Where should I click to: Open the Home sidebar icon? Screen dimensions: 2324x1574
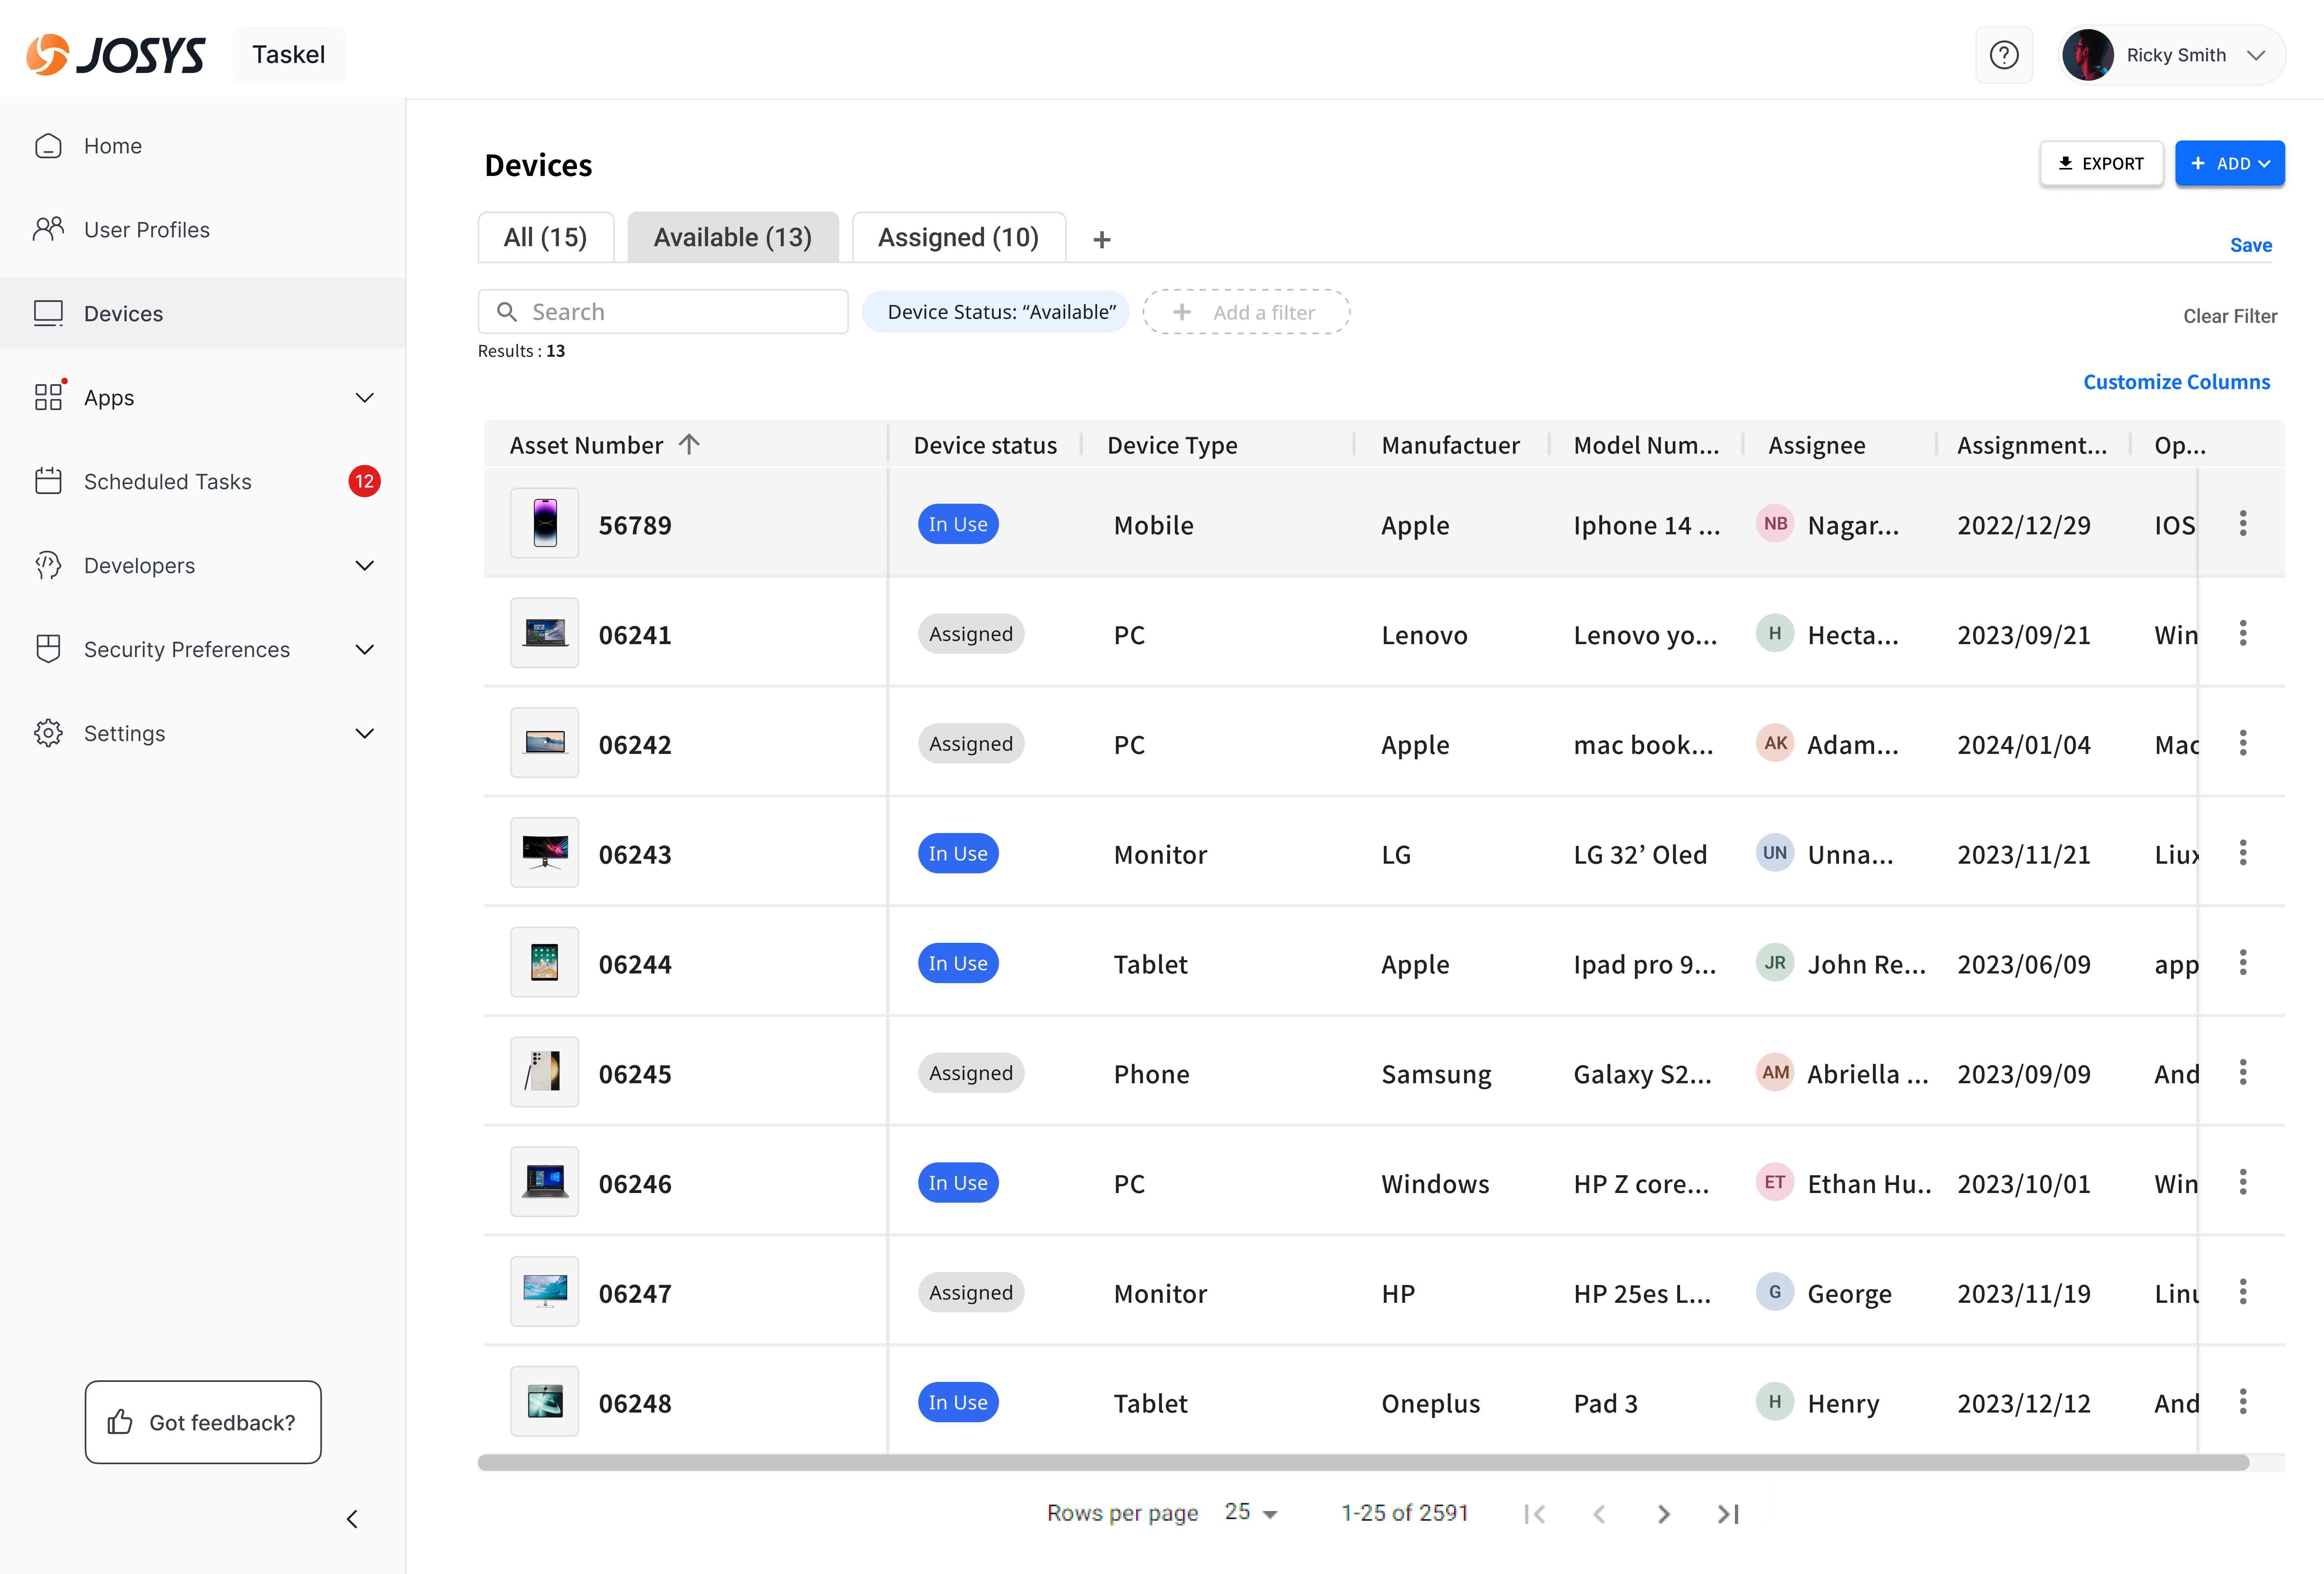[x=48, y=146]
